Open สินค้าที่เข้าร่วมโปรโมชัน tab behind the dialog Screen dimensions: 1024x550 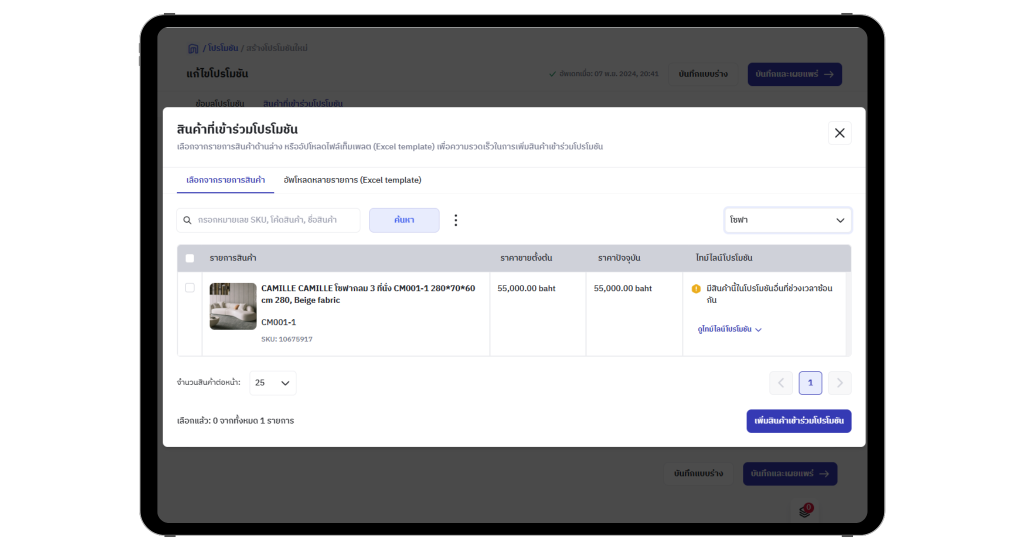coord(302,103)
